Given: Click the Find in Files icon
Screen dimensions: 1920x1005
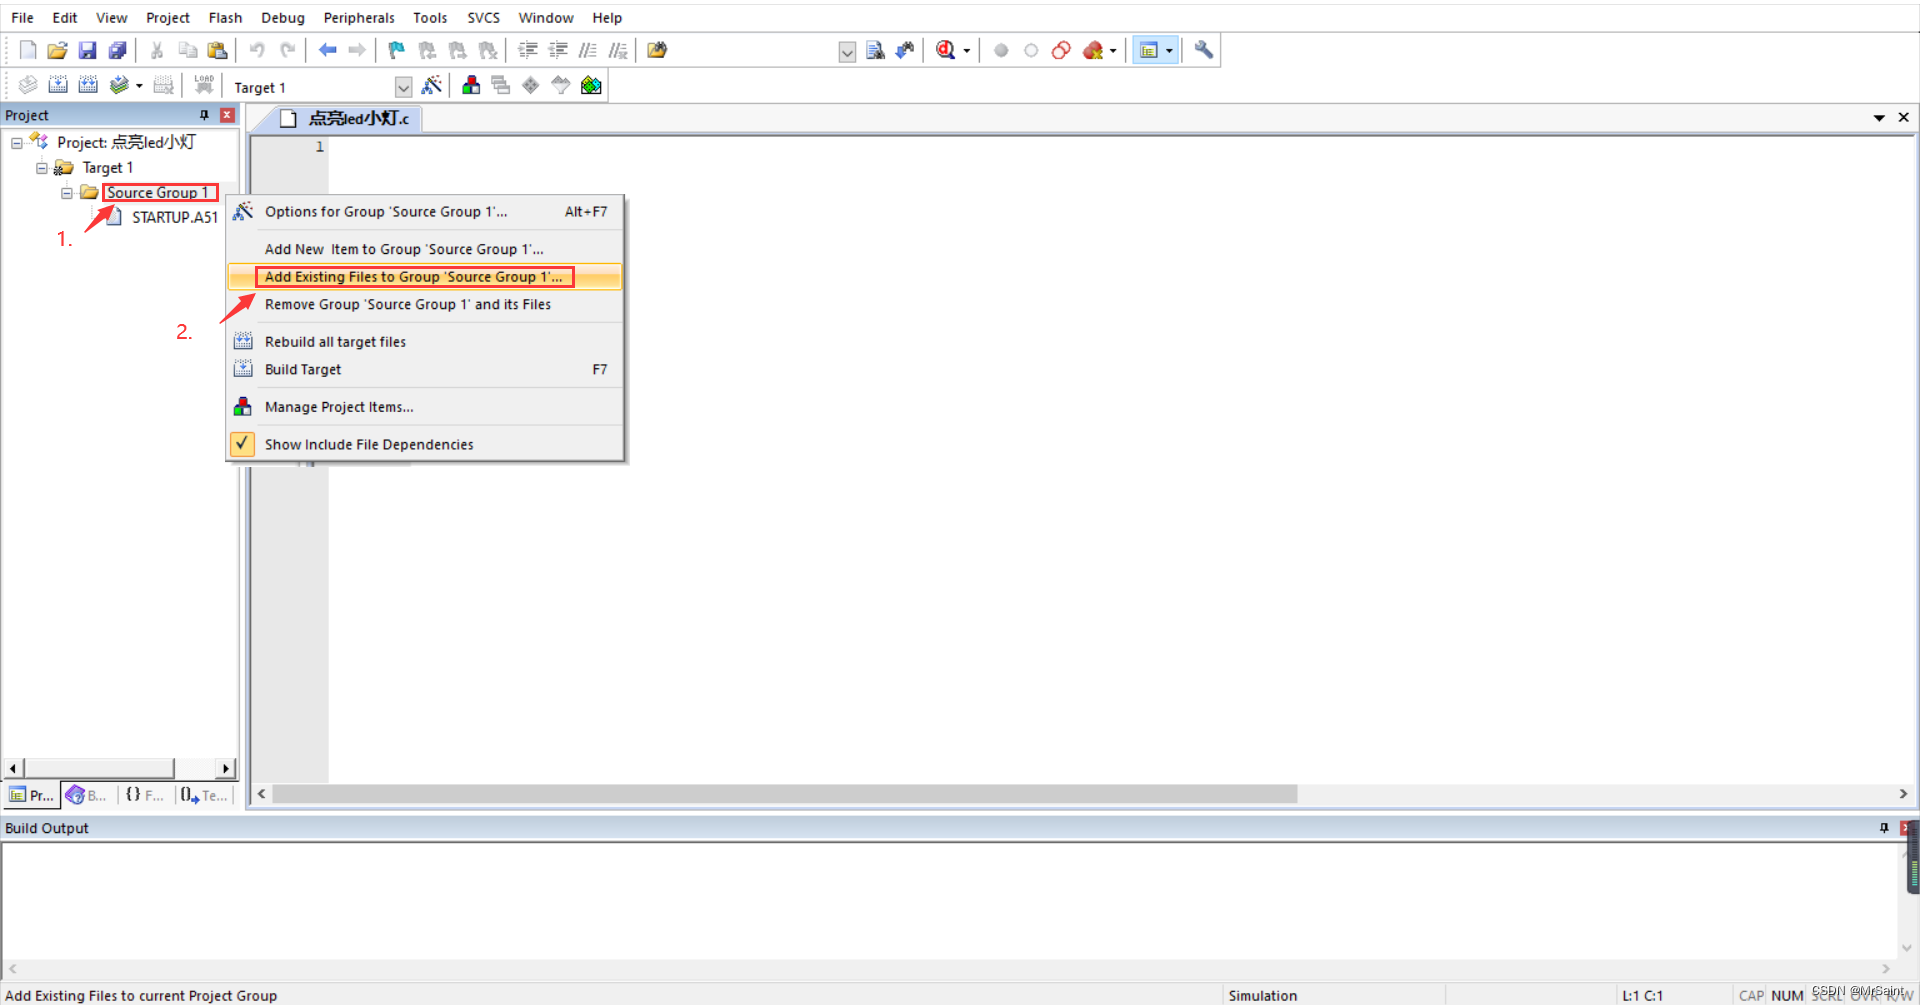Looking at the screenshot, I should [657, 50].
